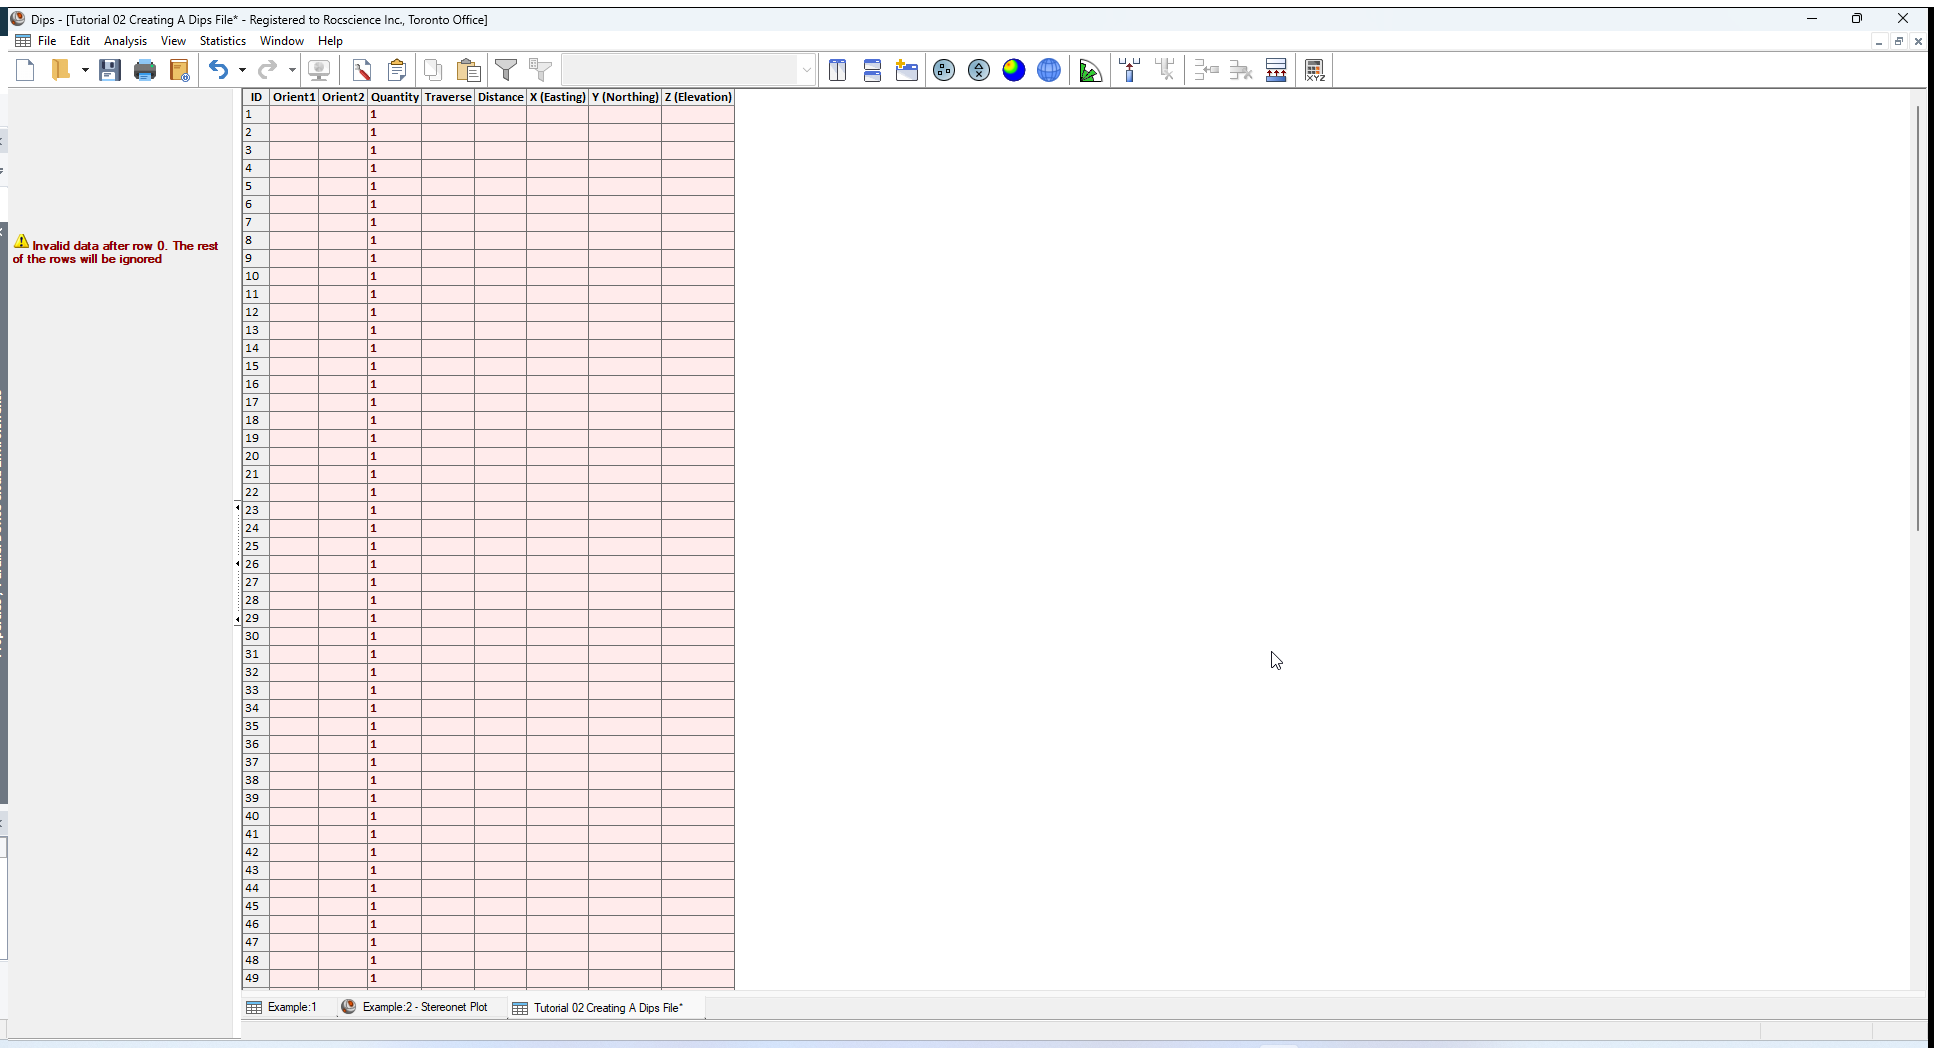The image size is (1936, 1048).
Task: Expand the Undo history dropdown
Action: (241, 70)
